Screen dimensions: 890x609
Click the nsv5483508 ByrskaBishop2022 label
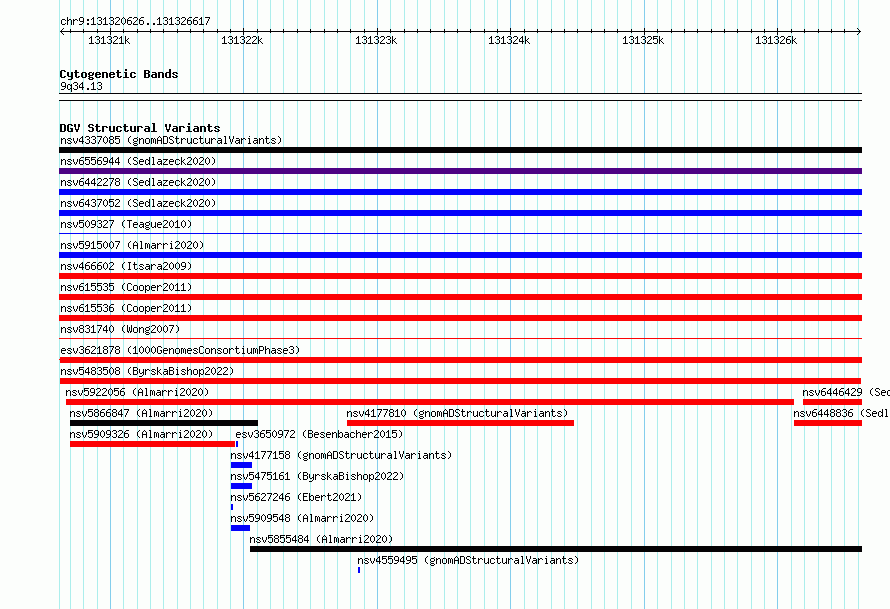click(x=147, y=371)
